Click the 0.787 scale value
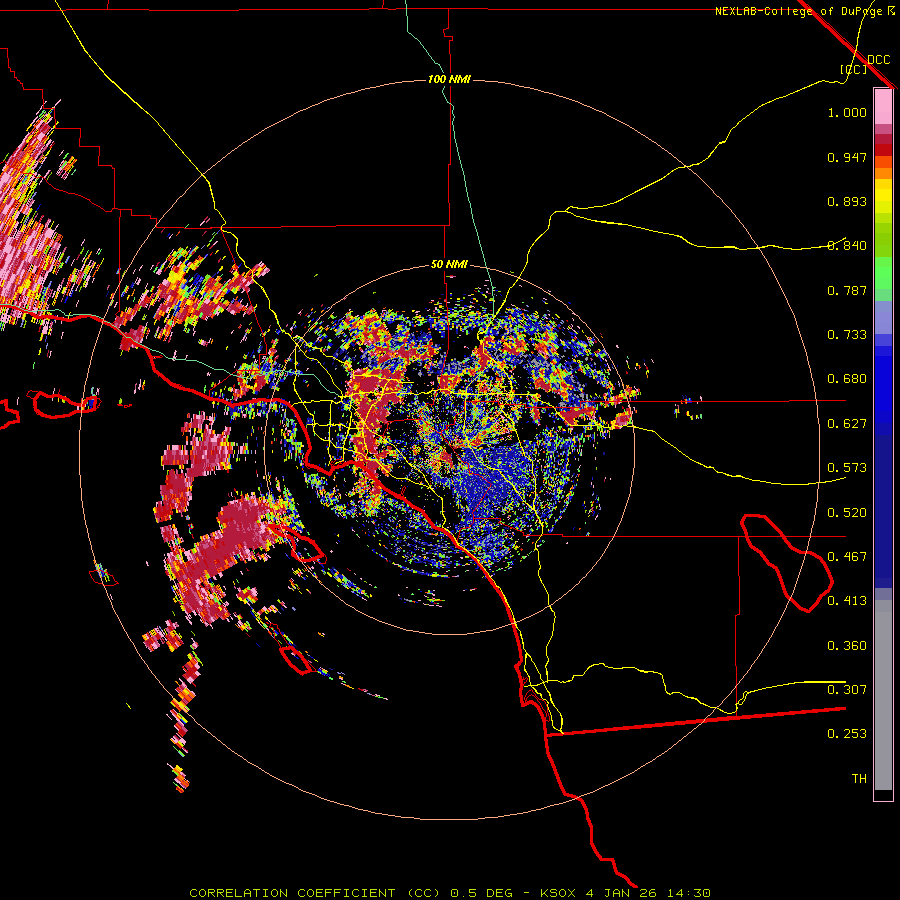The image size is (900, 900). click(x=847, y=290)
